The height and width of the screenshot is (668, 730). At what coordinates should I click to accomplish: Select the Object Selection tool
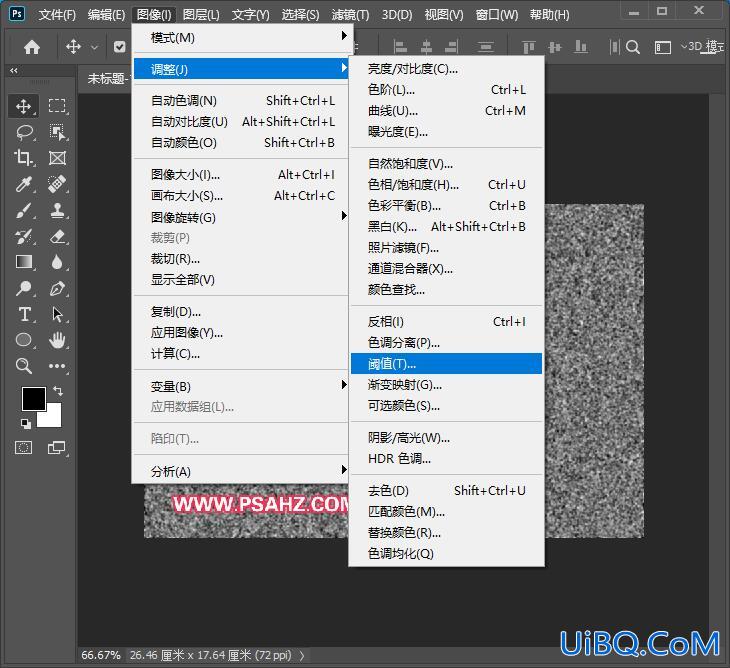(57, 132)
